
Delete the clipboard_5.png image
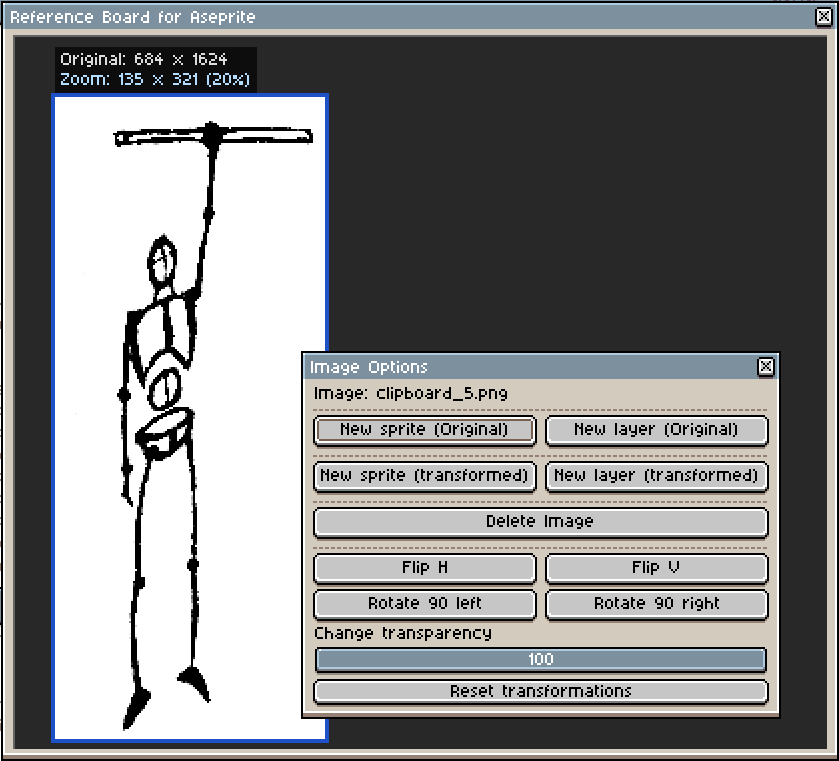tap(540, 522)
